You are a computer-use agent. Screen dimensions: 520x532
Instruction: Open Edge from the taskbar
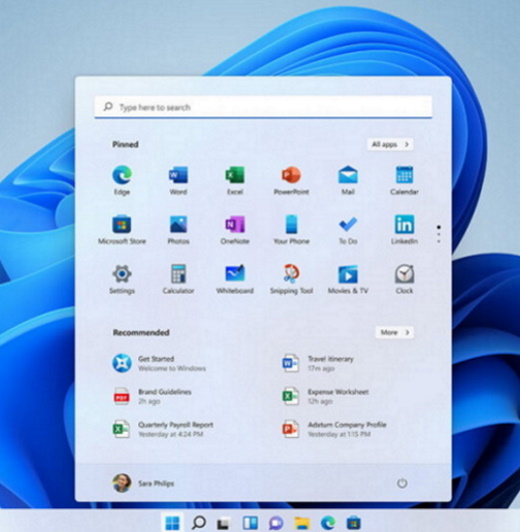tap(328, 522)
